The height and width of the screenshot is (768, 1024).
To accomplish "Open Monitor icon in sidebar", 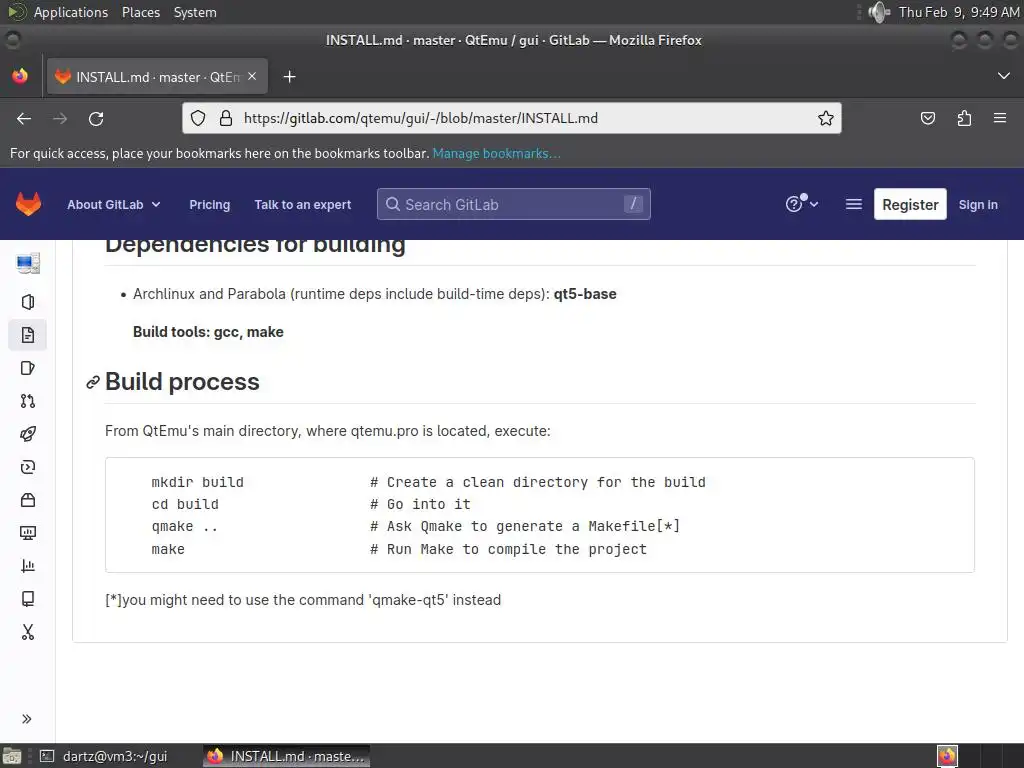I will point(27,533).
